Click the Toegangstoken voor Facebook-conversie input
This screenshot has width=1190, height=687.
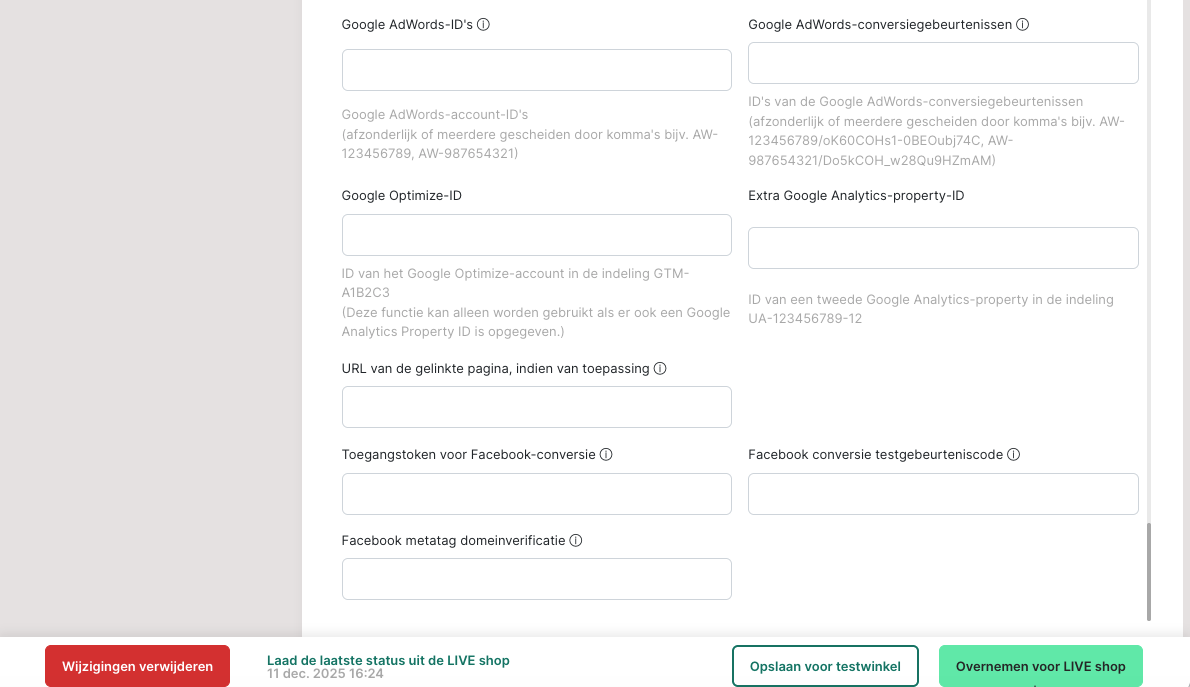[536, 494]
